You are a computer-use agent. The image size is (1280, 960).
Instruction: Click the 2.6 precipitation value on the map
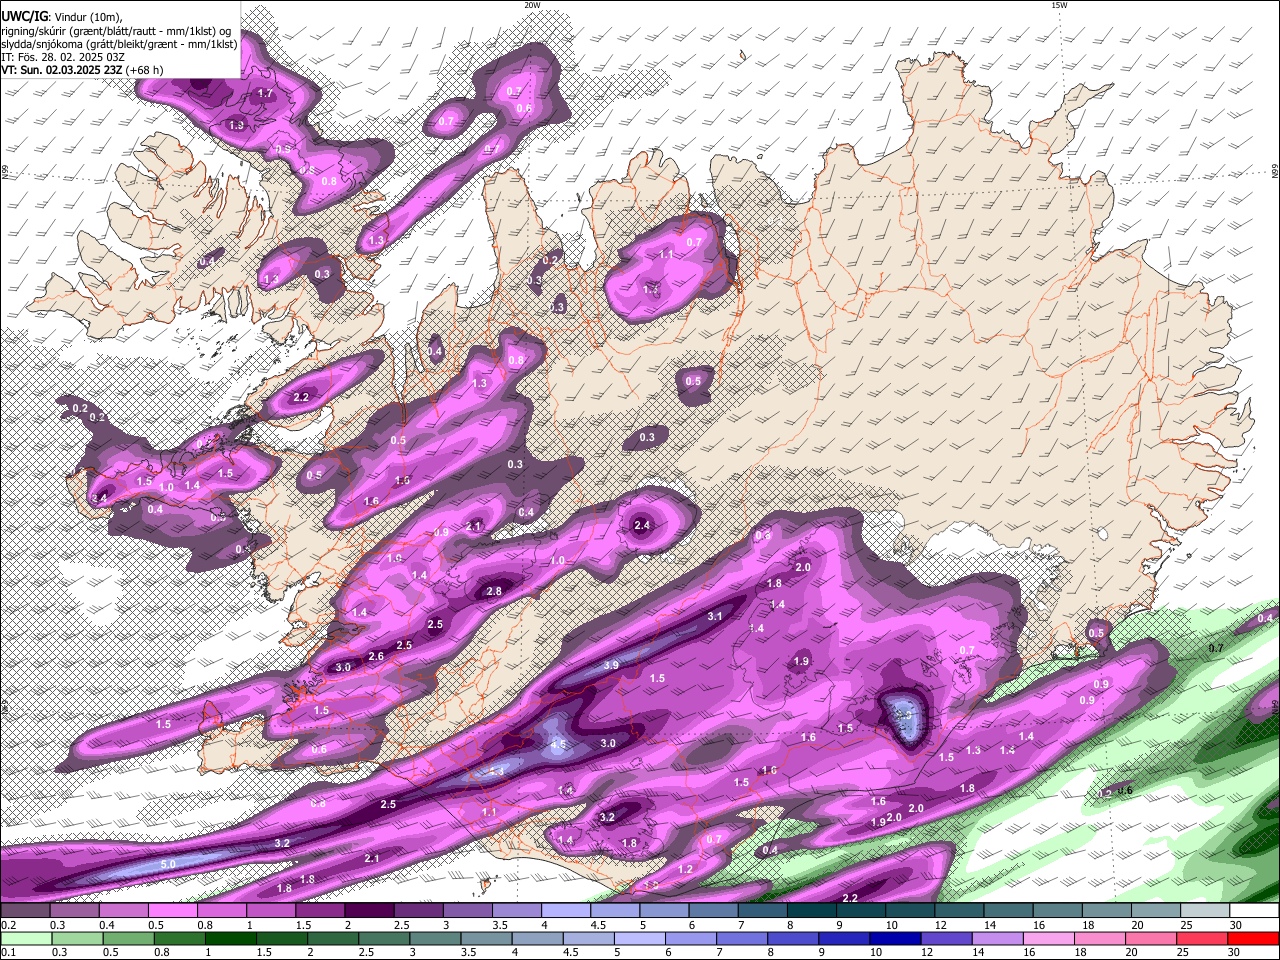click(x=376, y=656)
